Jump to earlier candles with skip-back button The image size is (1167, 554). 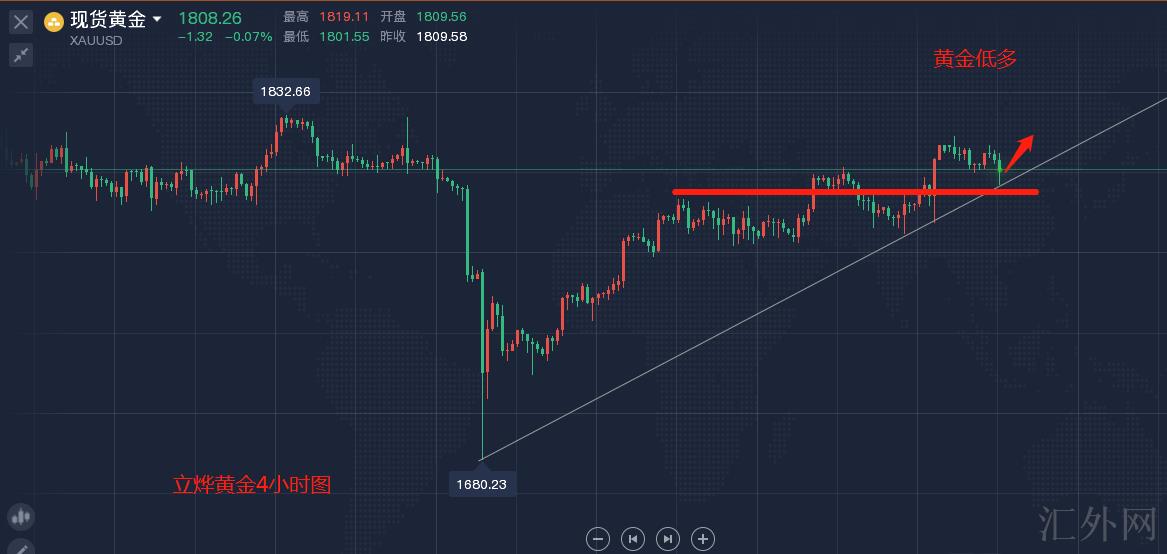click(x=633, y=539)
